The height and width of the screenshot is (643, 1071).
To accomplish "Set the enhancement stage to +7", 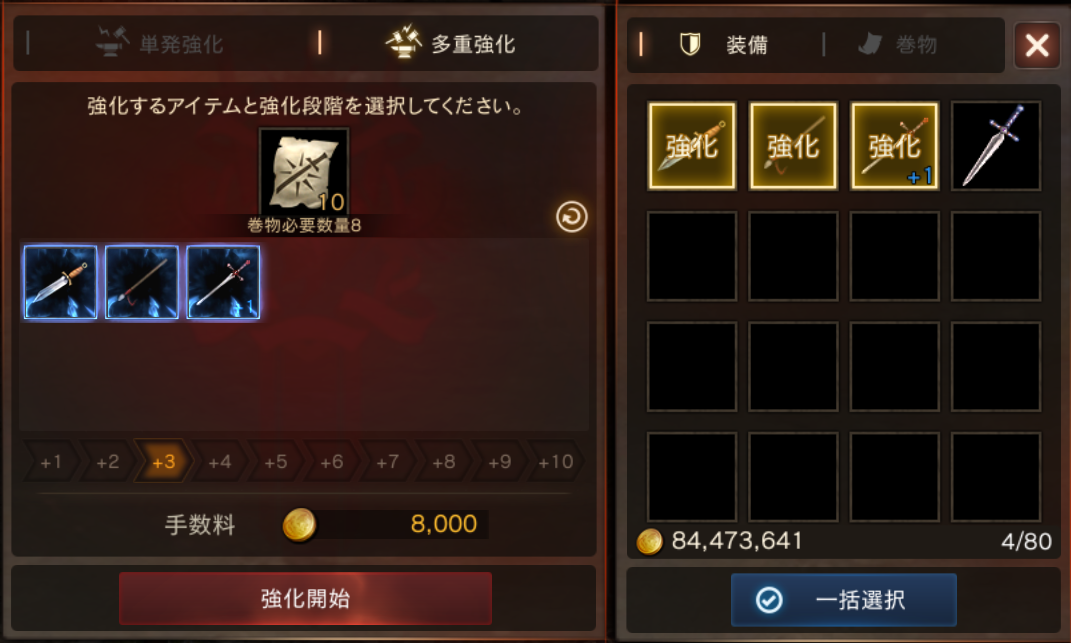I will point(387,462).
